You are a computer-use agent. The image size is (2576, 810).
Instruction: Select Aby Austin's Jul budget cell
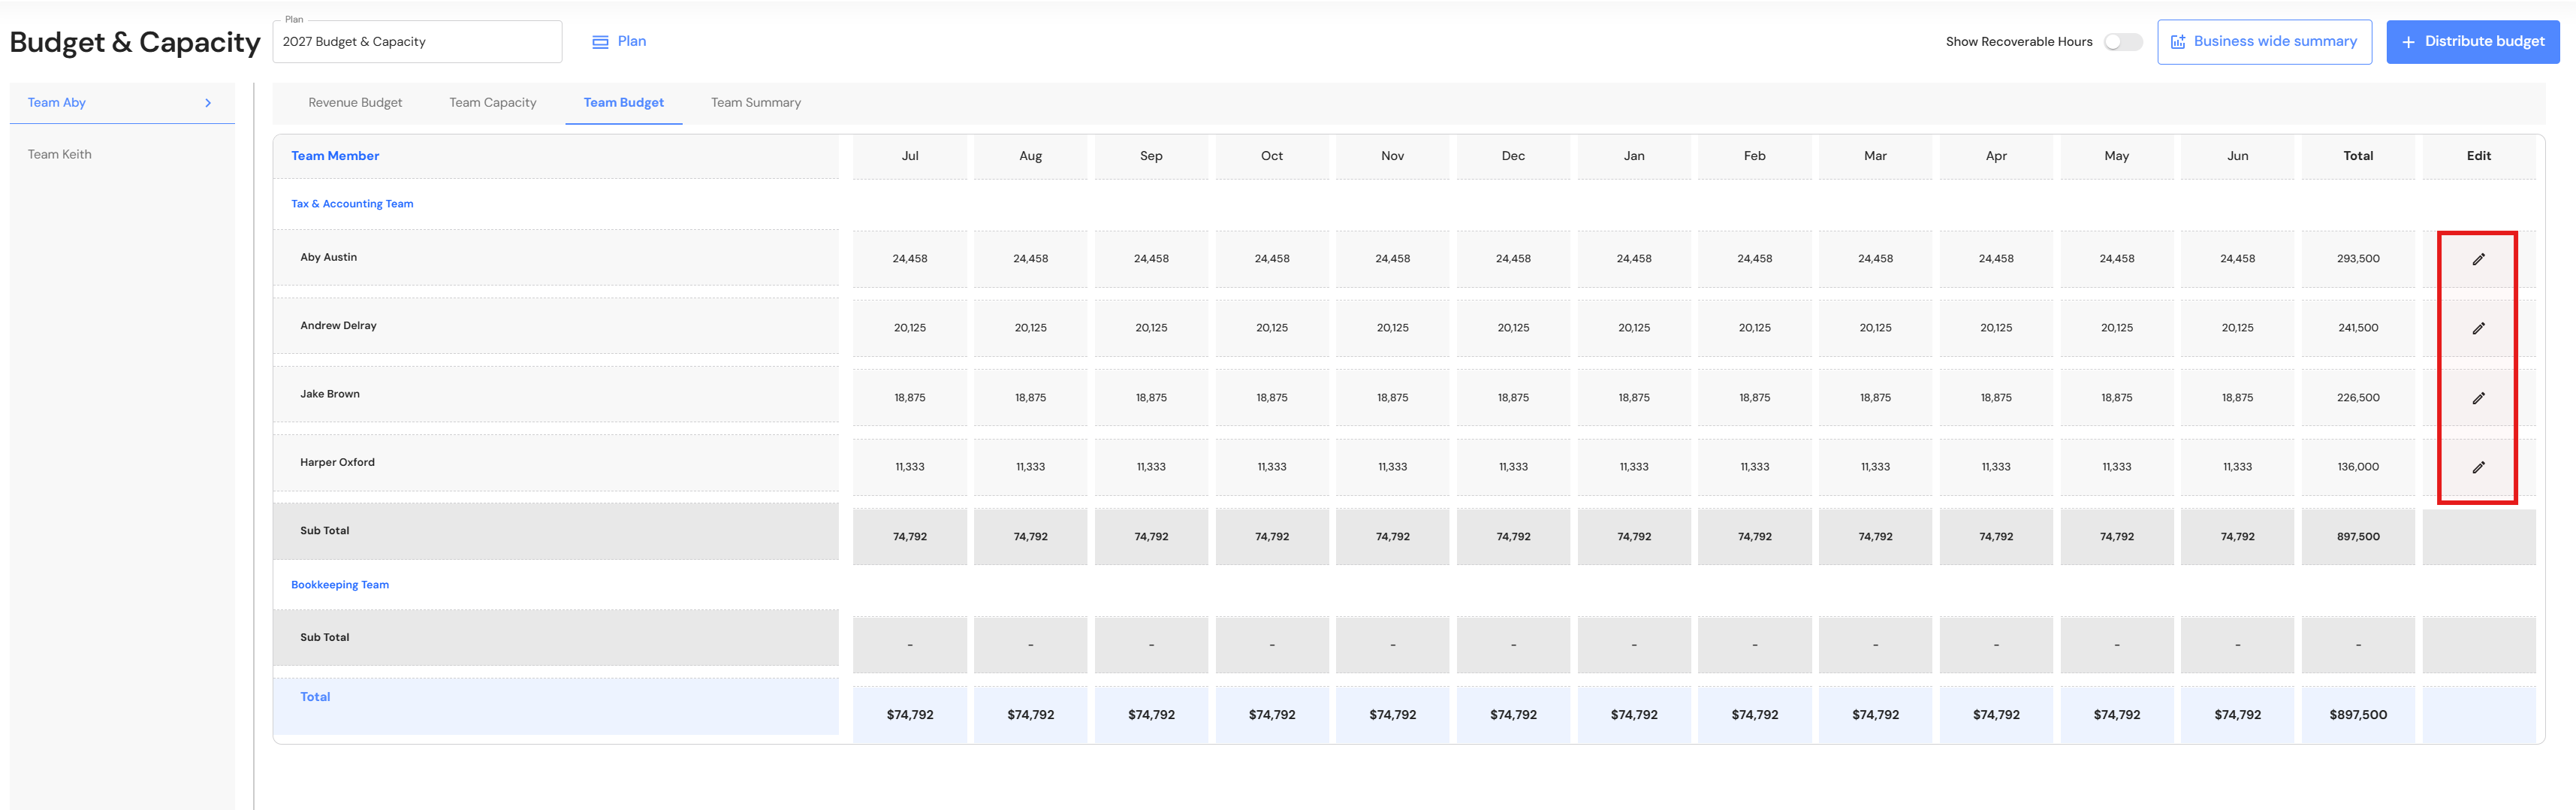910,259
